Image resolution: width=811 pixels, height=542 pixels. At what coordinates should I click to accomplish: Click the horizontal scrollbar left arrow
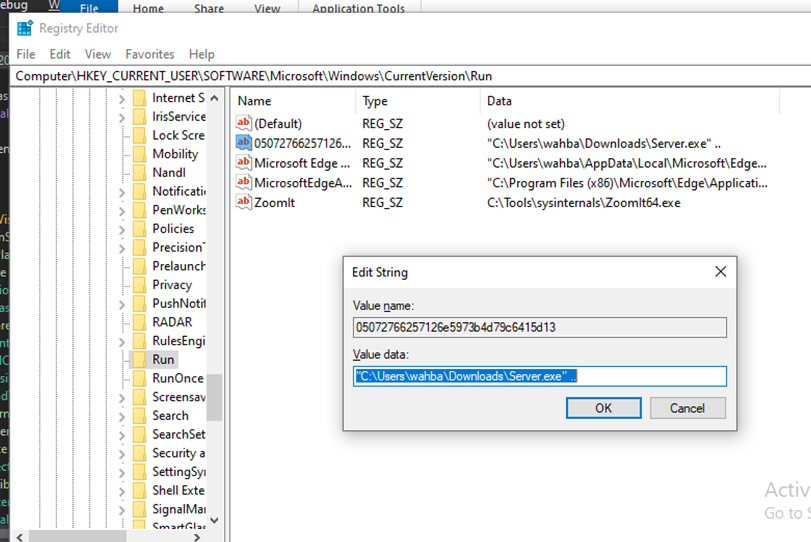point(20,537)
